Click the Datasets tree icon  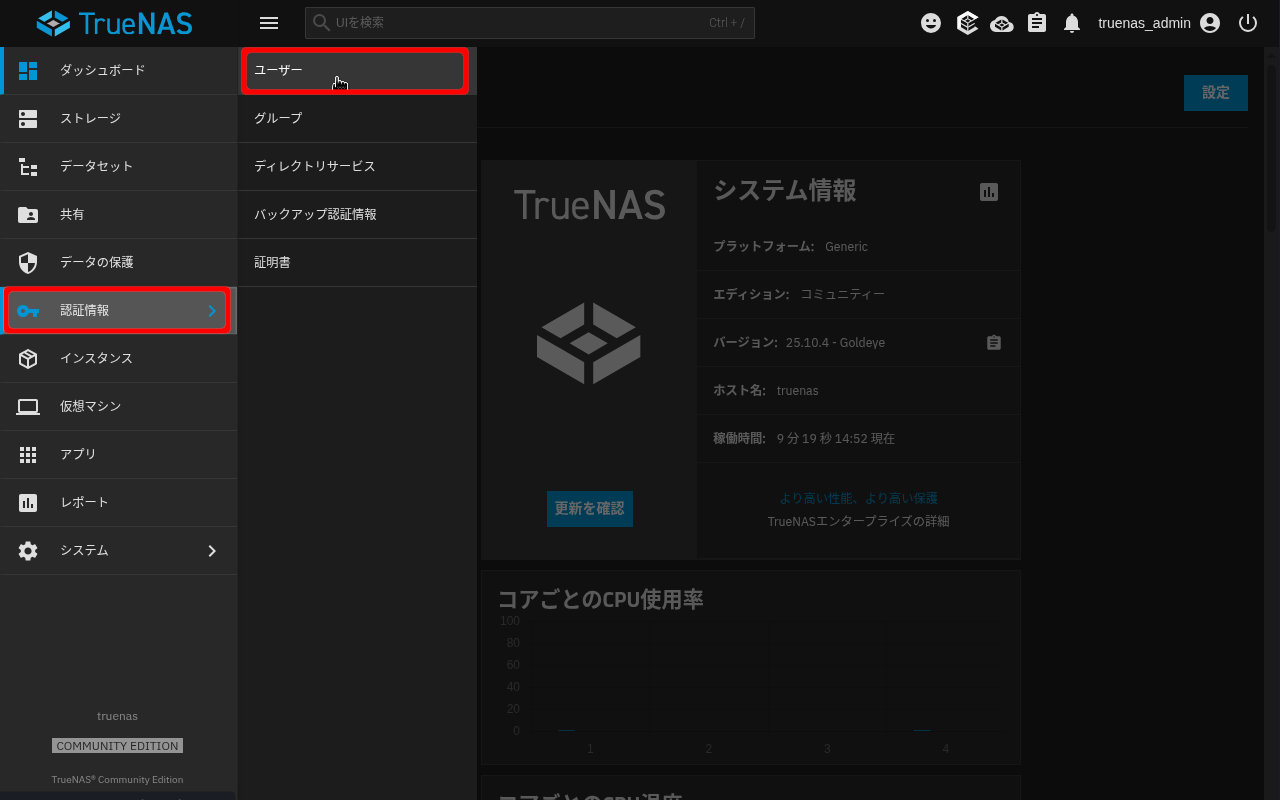pyautogui.click(x=28, y=166)
